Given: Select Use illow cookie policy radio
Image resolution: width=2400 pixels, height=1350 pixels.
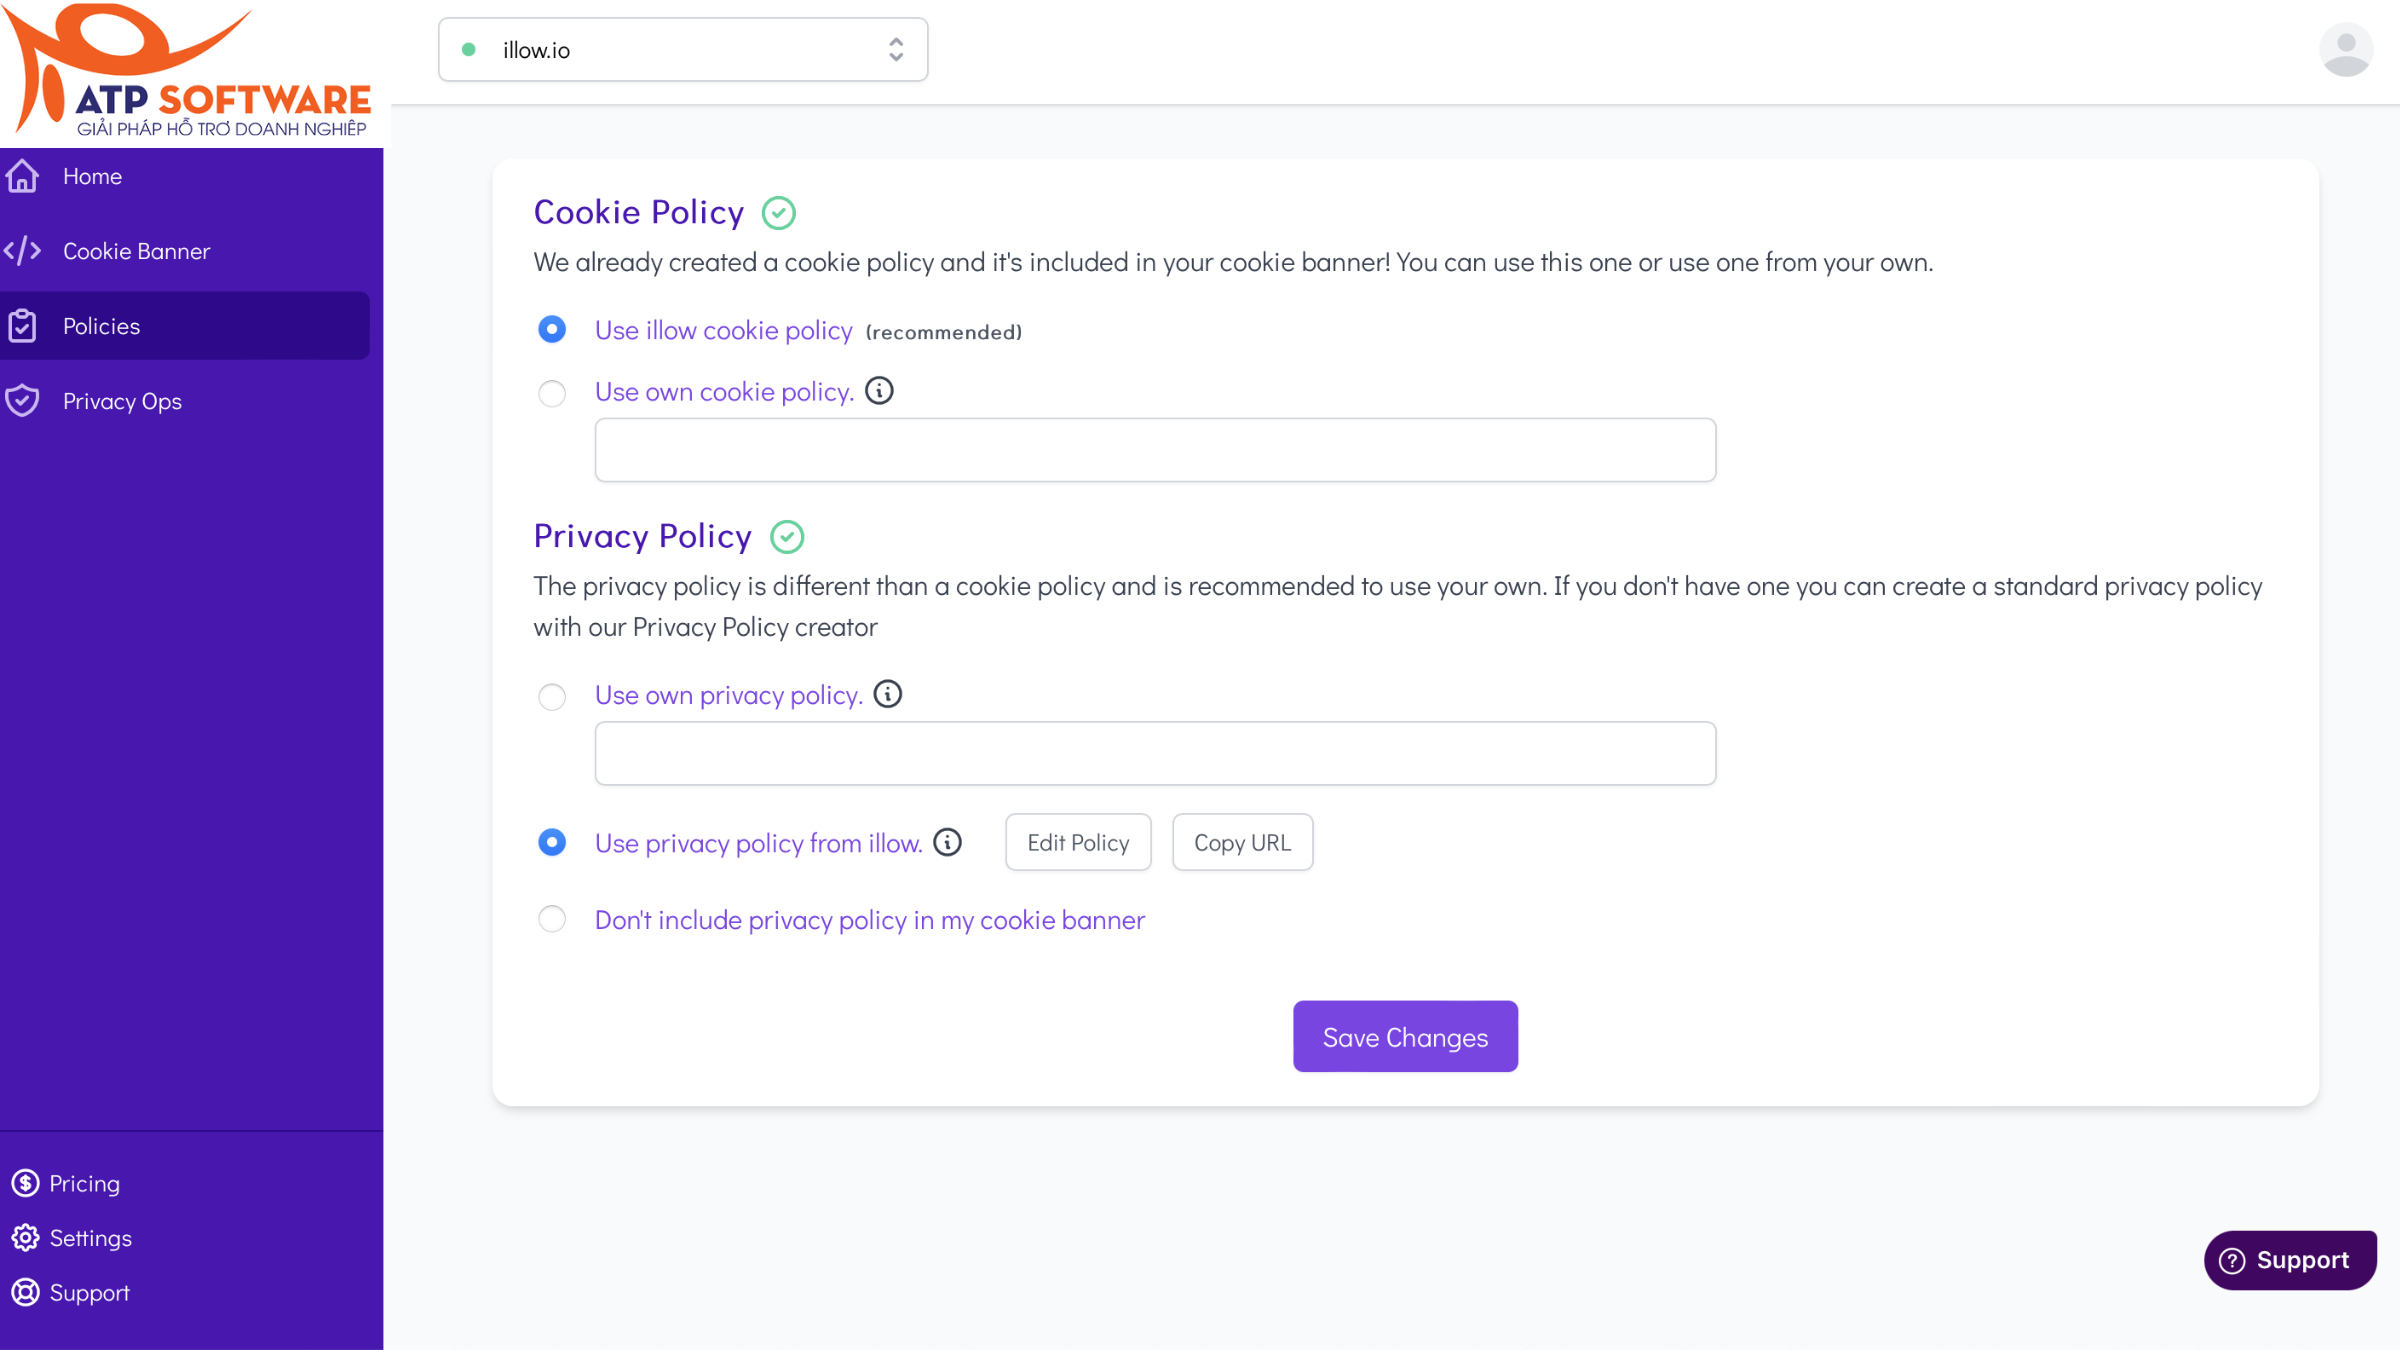Looking at the screenshot, I should [552, 330].
